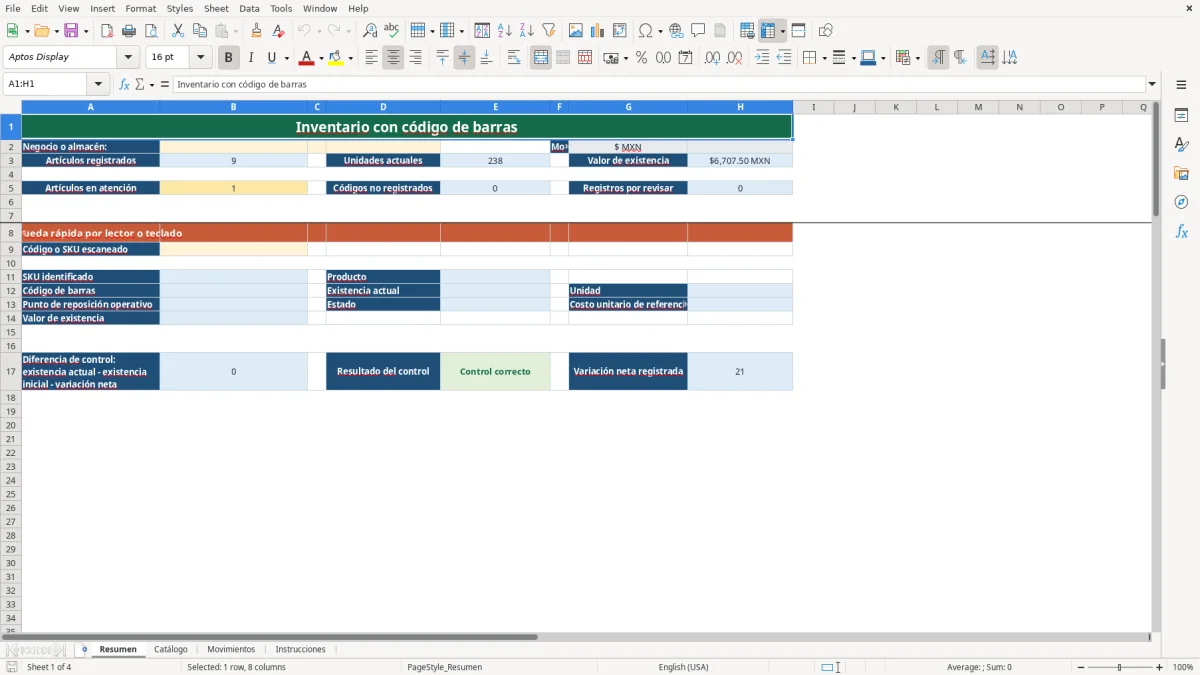Viewport: 1200px width, 675px height.
Task: Click the zoom in plus button
Action: pyautogui.click(x=1160, y=667)
